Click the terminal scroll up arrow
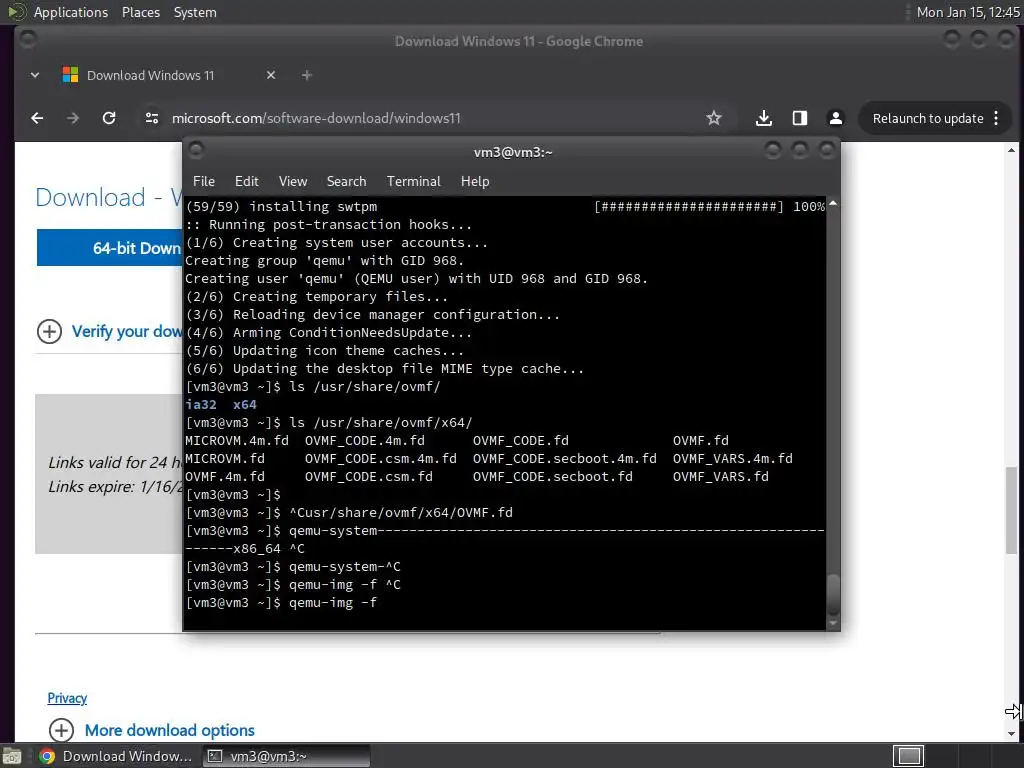Viewport: 1024px width, 768px height. coord(833,204)
